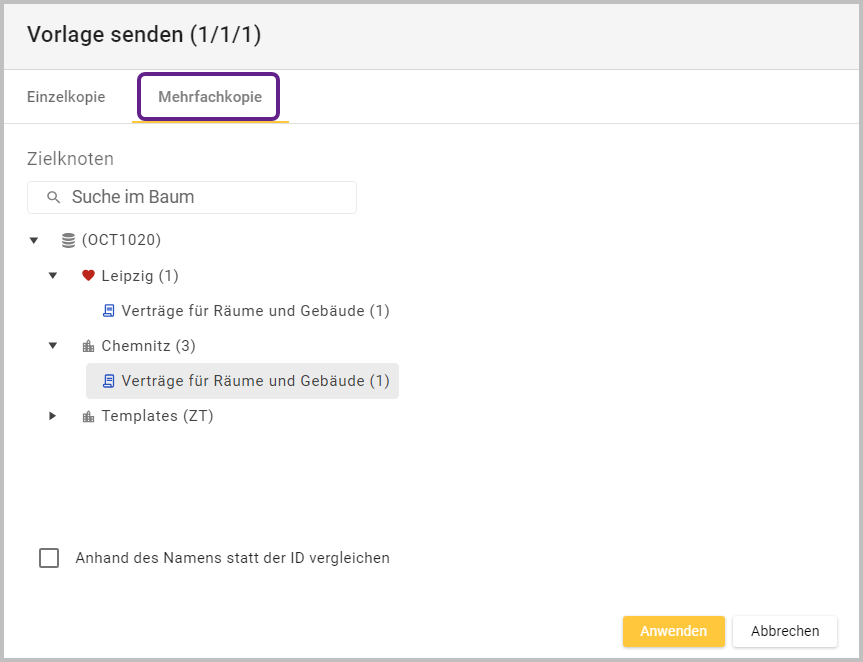This screenshot has width=863, height=662.
Task: Select the Chemnitz (3) tree entry
Action: [148, 346]
